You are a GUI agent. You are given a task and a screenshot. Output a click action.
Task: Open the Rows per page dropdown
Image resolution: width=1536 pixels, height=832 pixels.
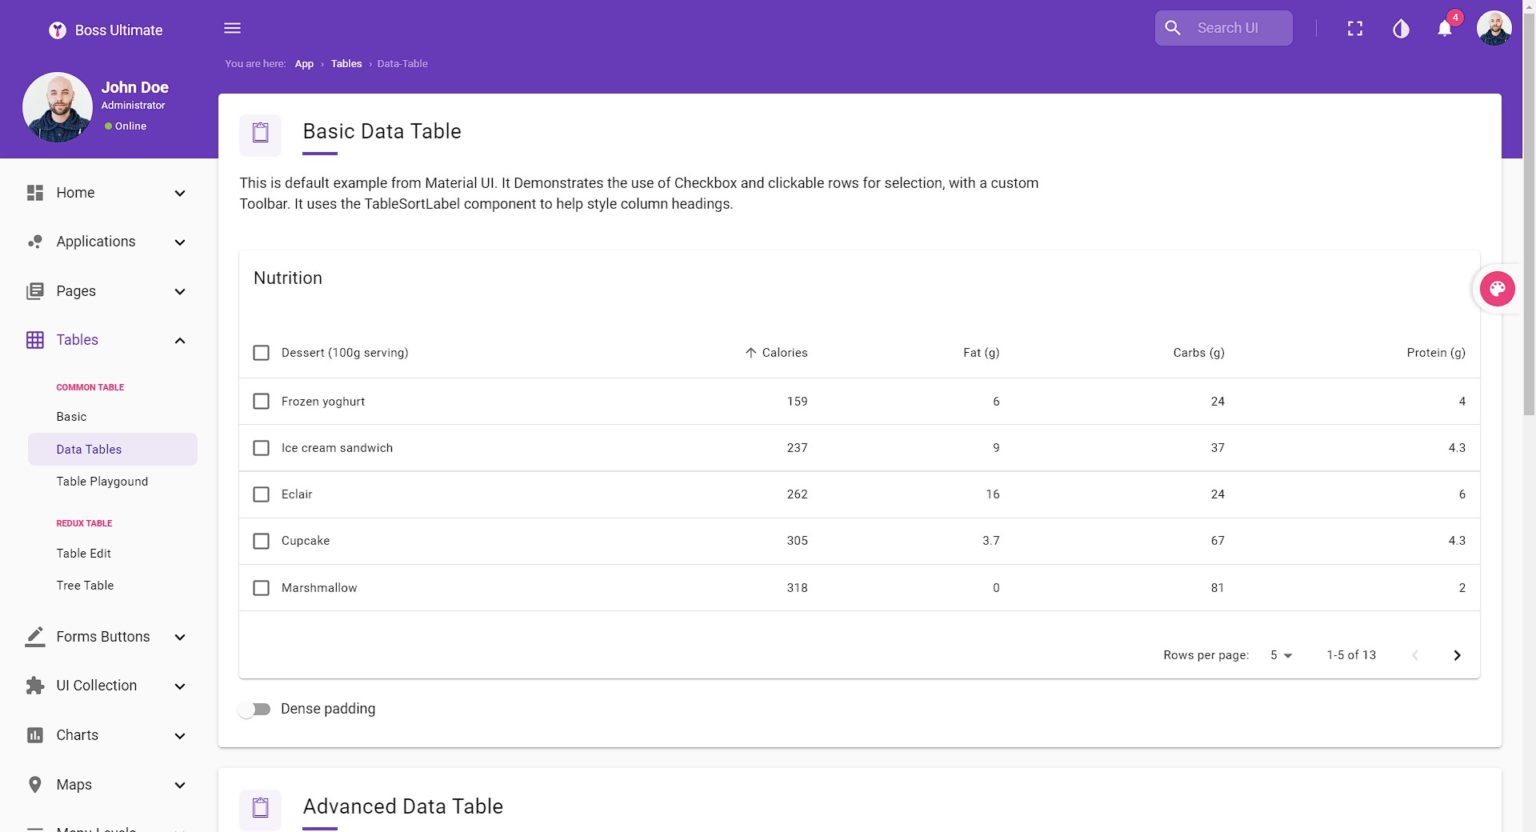point(1281,655)
